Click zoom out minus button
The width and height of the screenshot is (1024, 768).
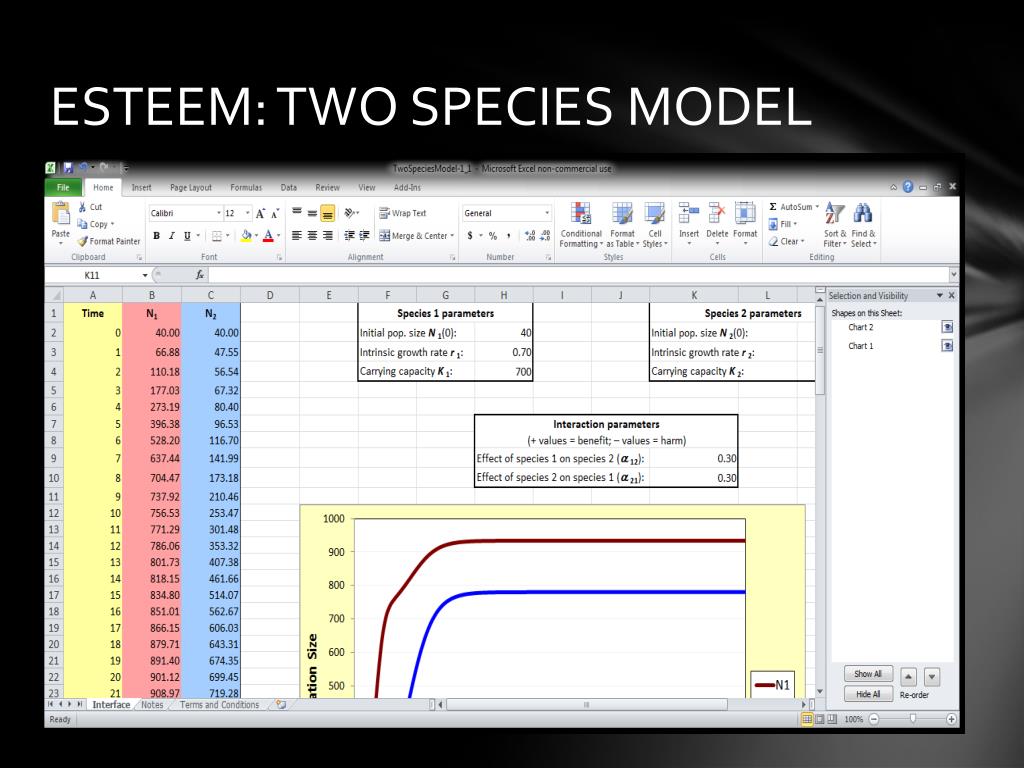pyautogui.click(x=874, y=719)
